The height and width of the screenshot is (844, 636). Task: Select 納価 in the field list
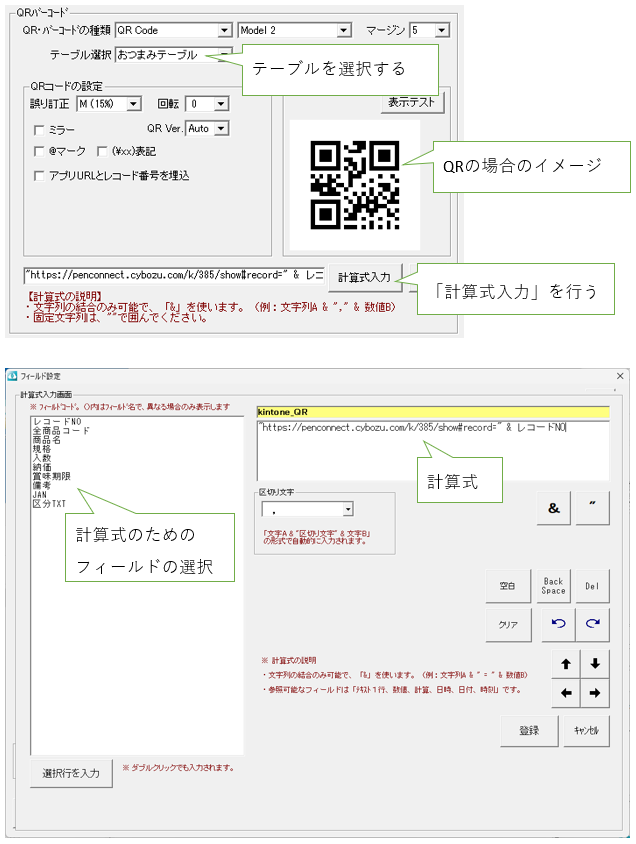pos(42,467)
